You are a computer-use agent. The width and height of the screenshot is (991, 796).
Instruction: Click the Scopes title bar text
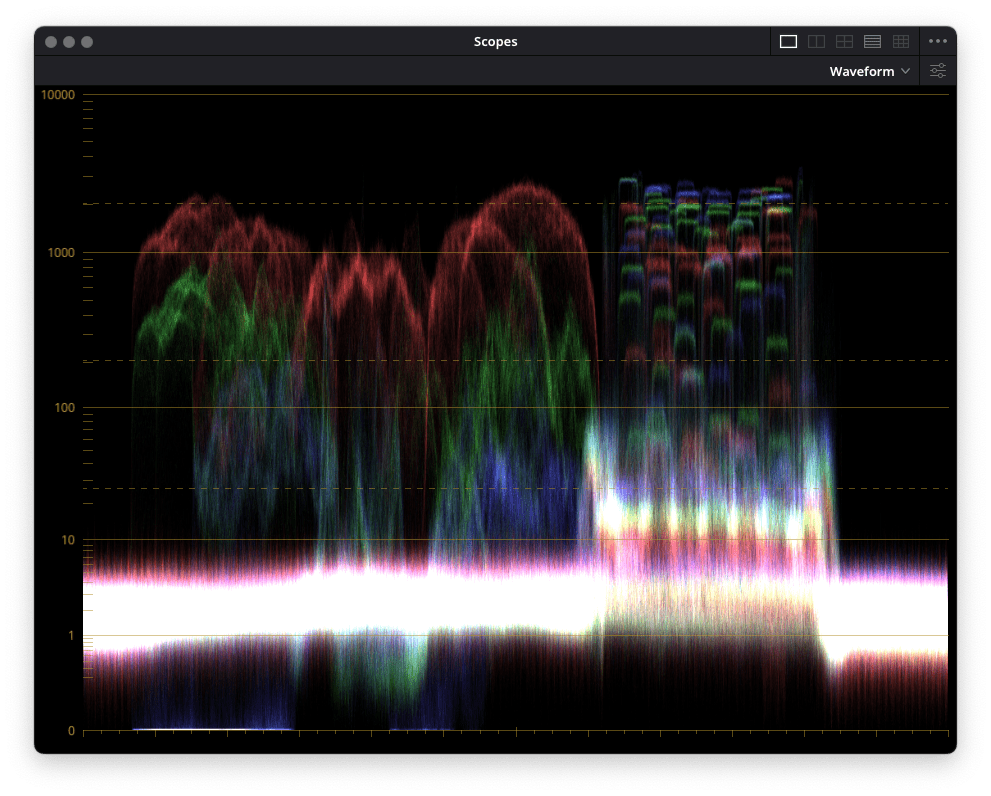click(x=495, y=41)
